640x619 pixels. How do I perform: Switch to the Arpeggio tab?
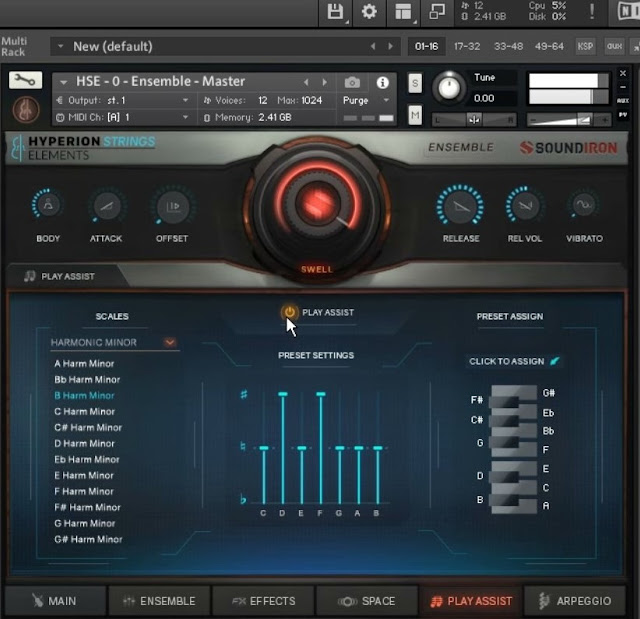[575, 601]
